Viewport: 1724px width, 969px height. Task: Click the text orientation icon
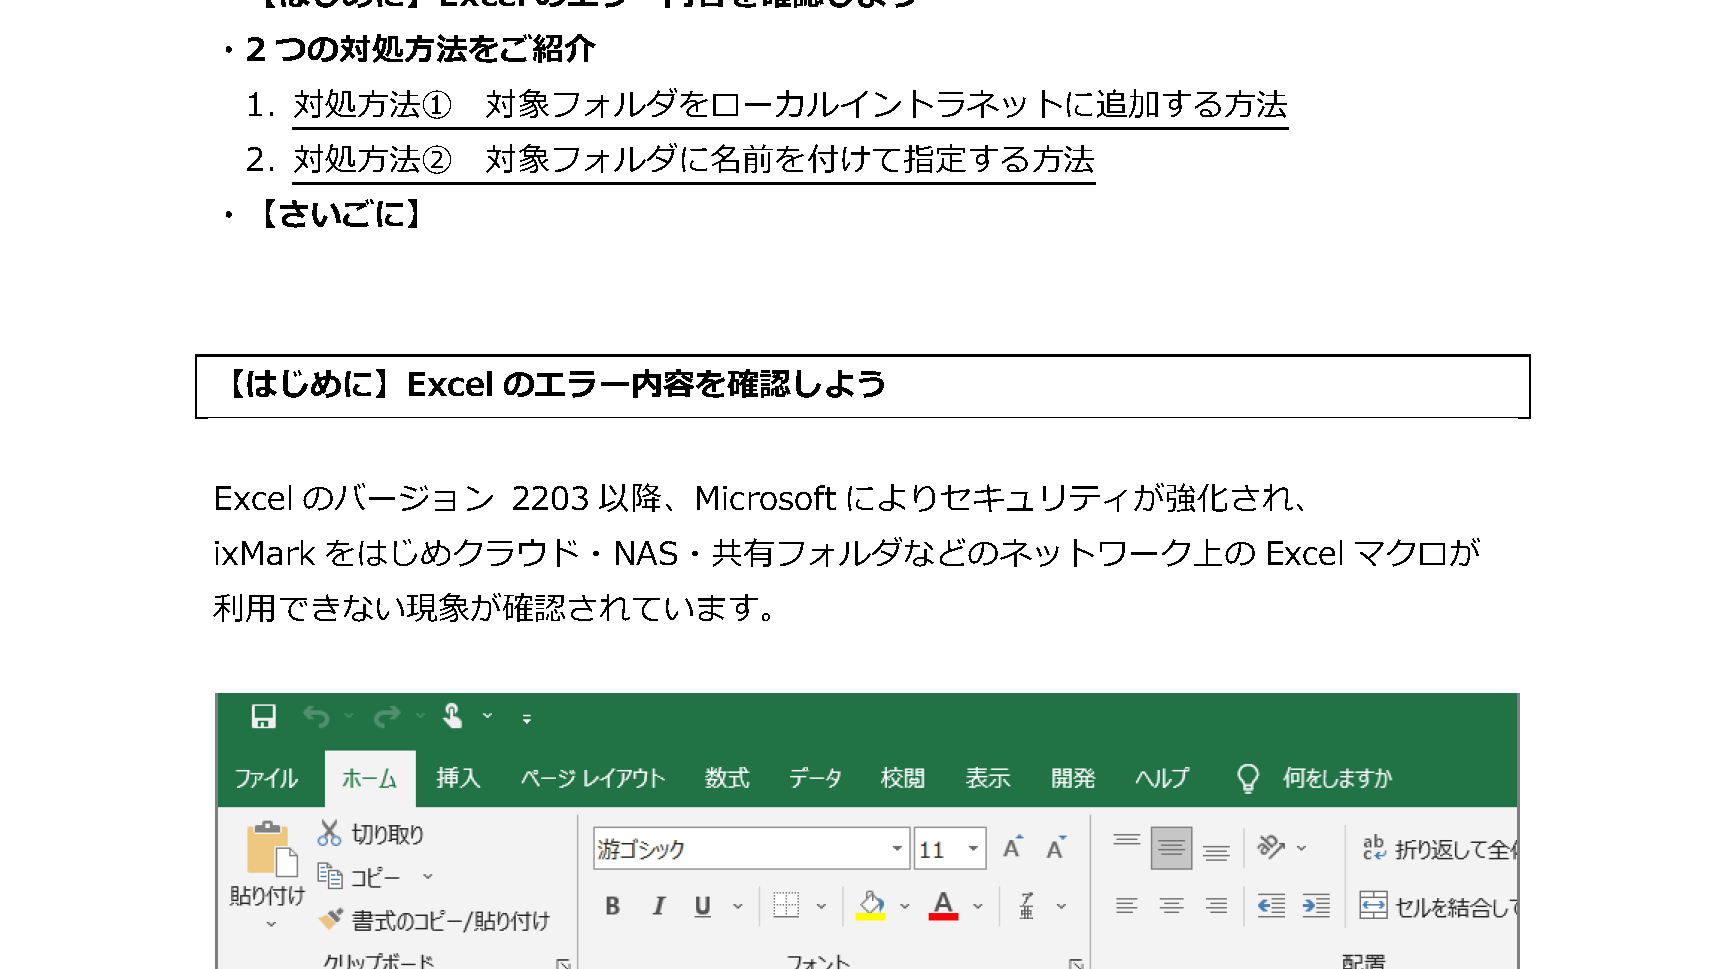coord(1271,847)
